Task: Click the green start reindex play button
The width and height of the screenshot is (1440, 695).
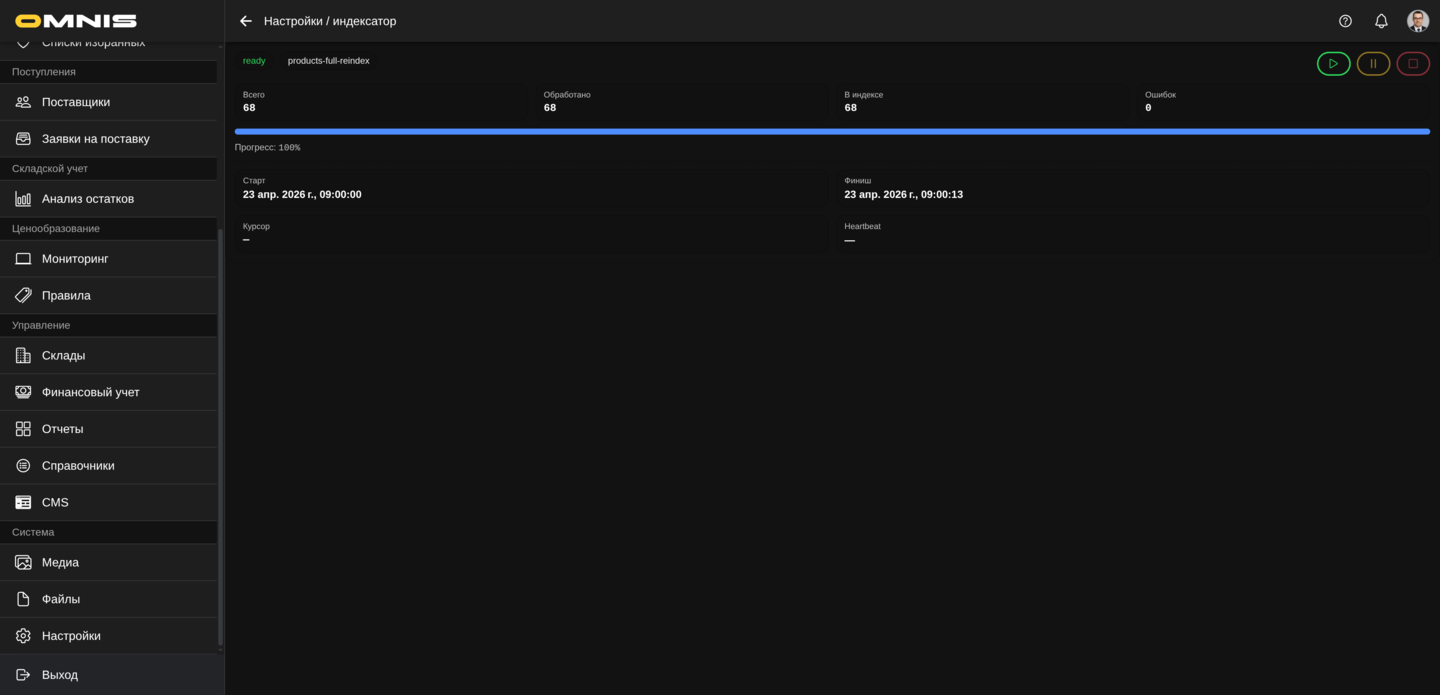Action: coord(1333,64)
